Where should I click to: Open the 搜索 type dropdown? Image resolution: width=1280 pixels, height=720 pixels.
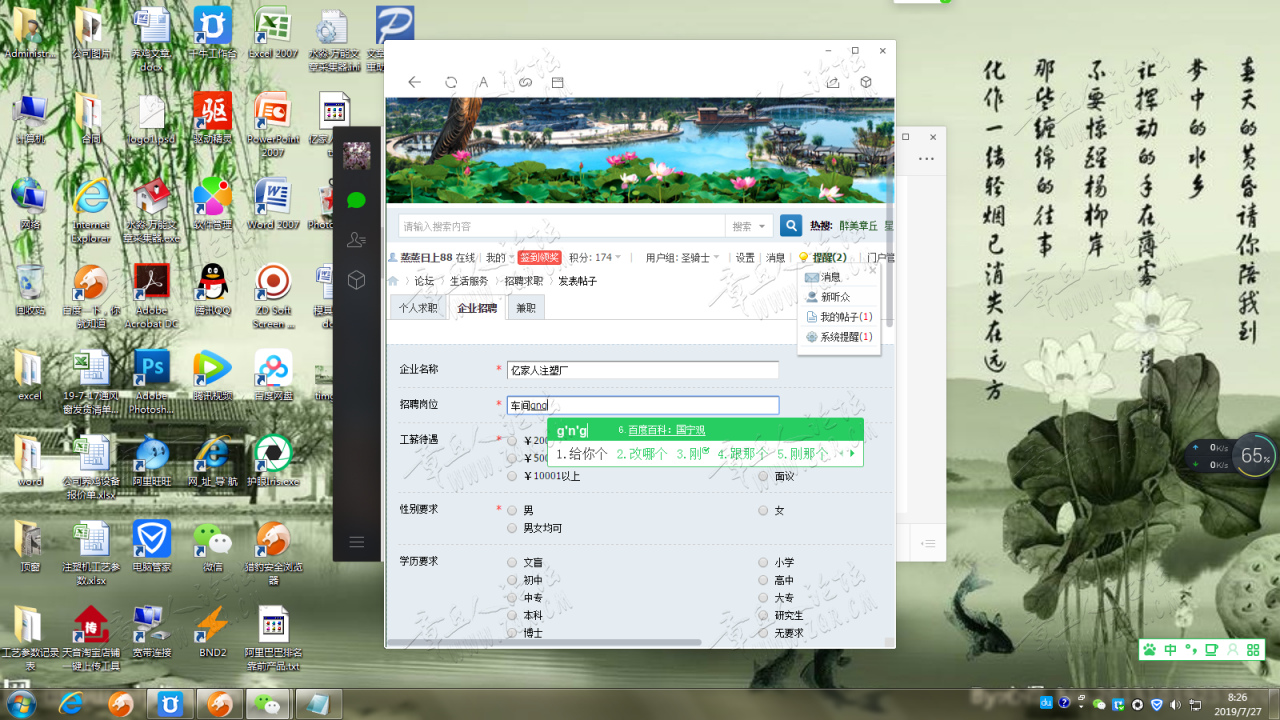[x=749, y=226]
